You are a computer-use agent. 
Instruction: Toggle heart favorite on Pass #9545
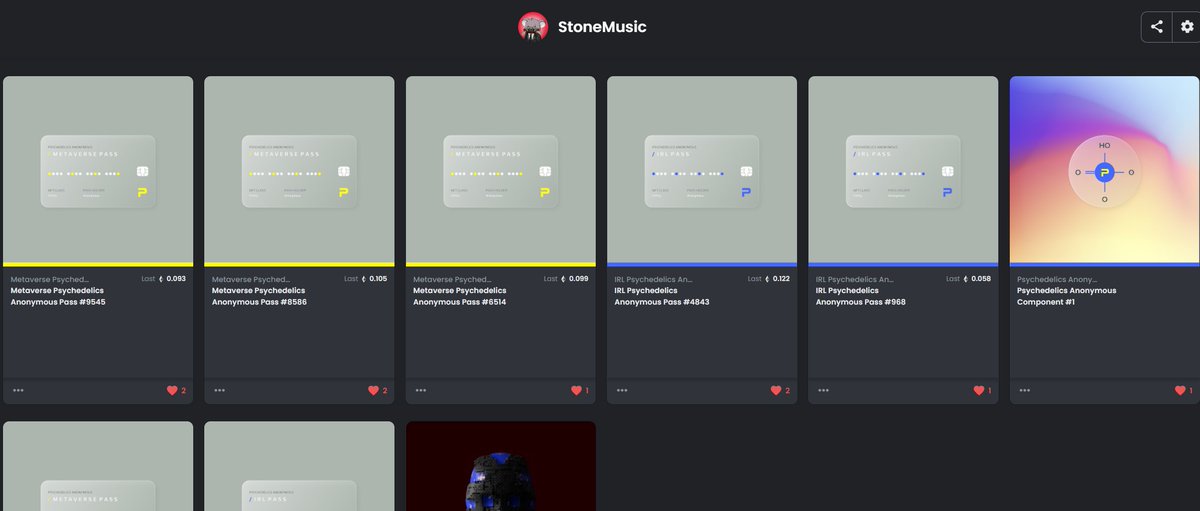172,390
